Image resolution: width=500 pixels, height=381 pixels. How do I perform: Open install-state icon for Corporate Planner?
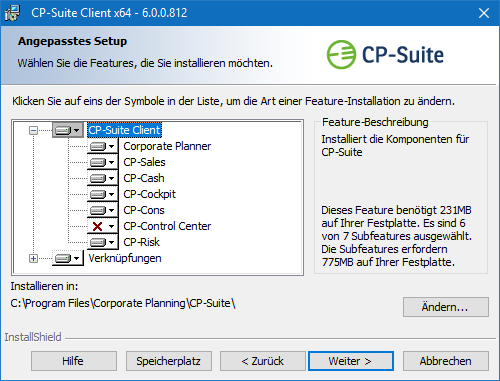pyautogui.click(x=102, y=146)
